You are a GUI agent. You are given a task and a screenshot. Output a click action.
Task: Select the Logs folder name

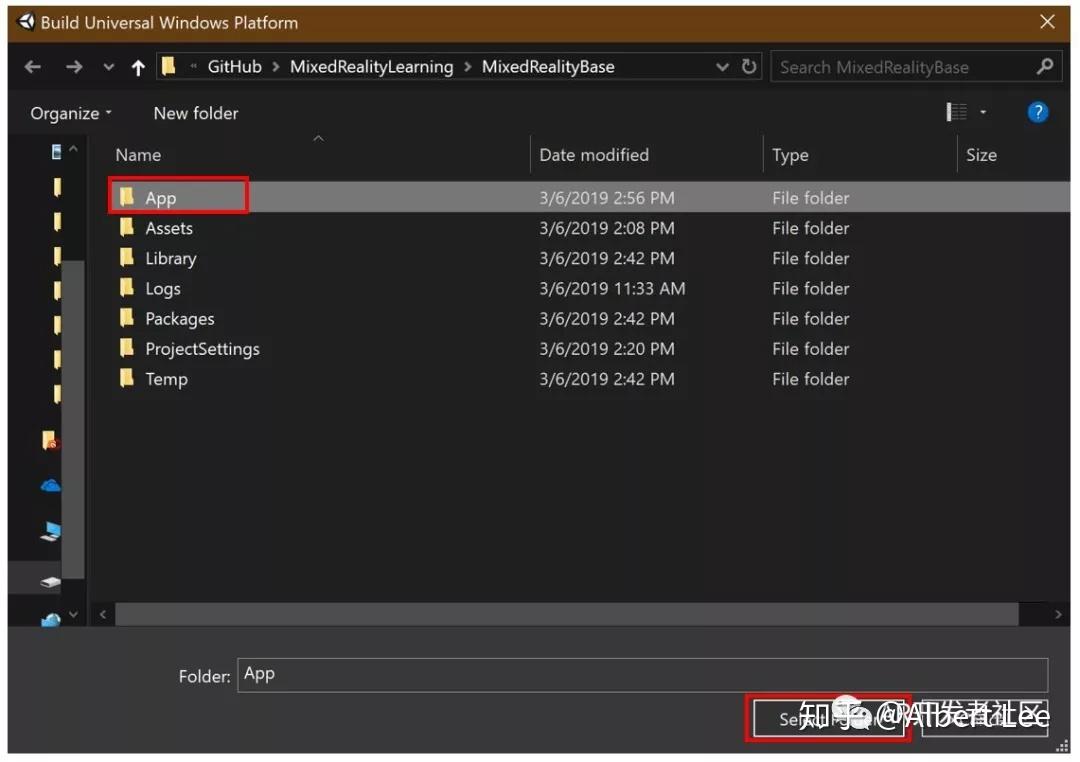click(163, 289)
